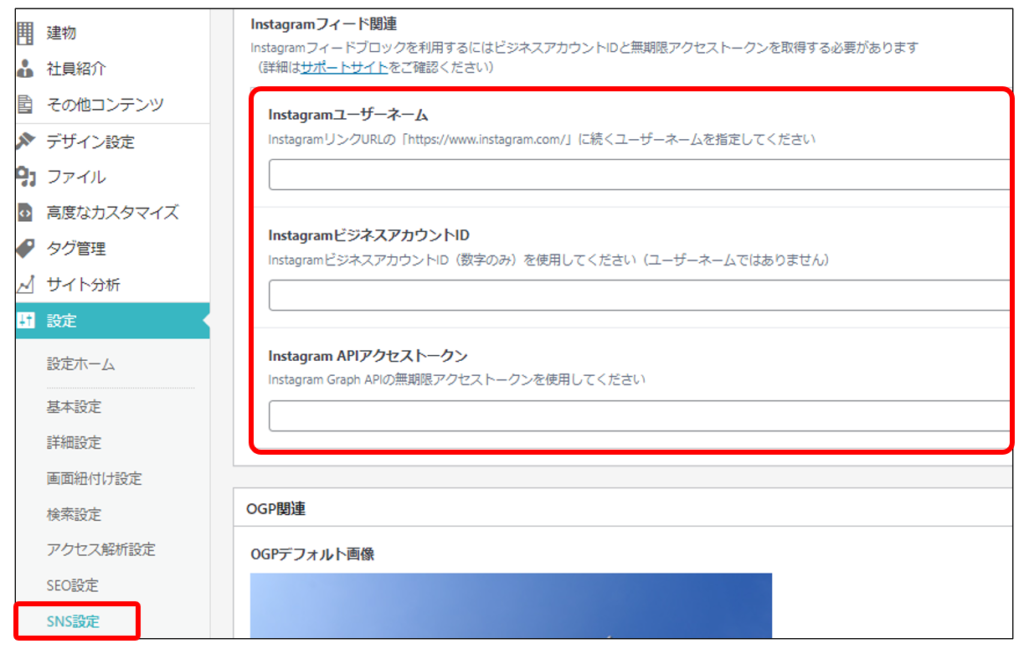
Task: Navigate to アクセス解析設定
Action: coord(101,549)
